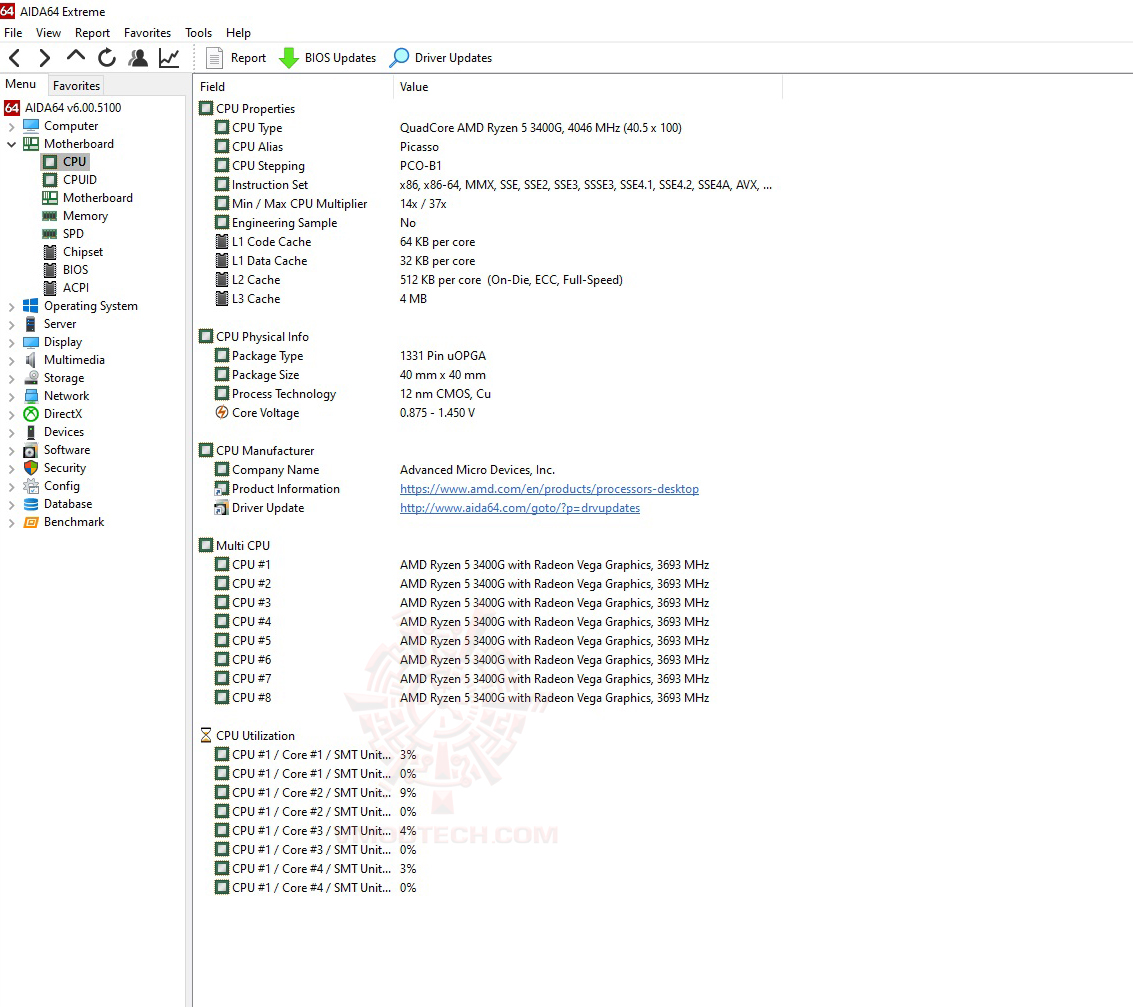Click the up-level arrow icon
1133x1007 pixels.
(75, 56)
